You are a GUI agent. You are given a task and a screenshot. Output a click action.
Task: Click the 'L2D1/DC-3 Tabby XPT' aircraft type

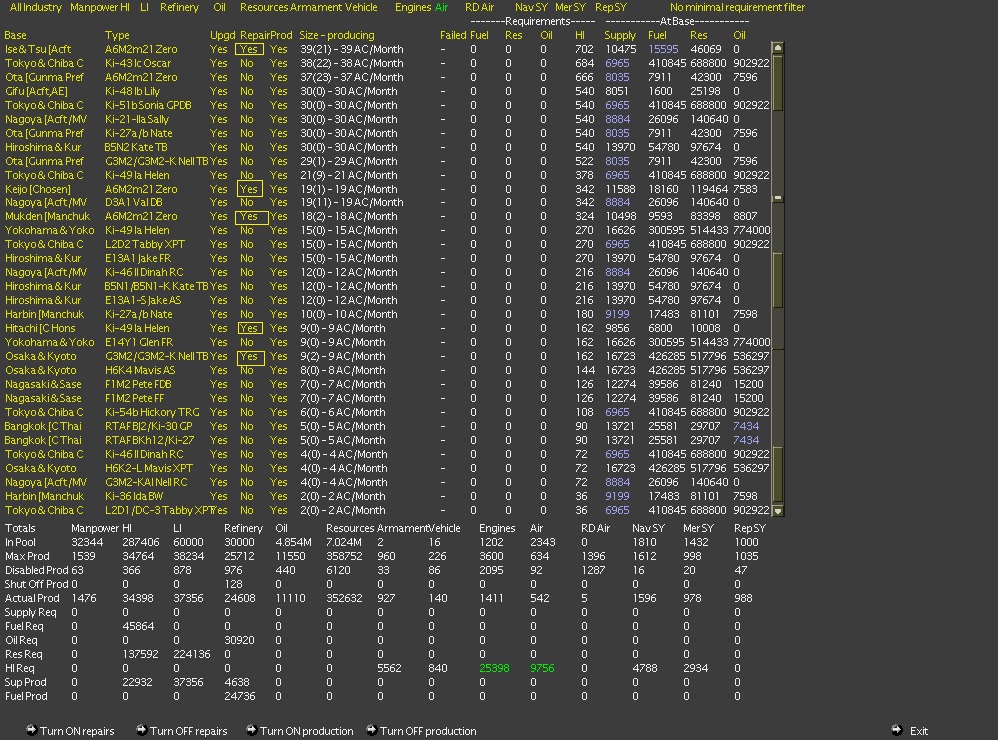point(157,510)
